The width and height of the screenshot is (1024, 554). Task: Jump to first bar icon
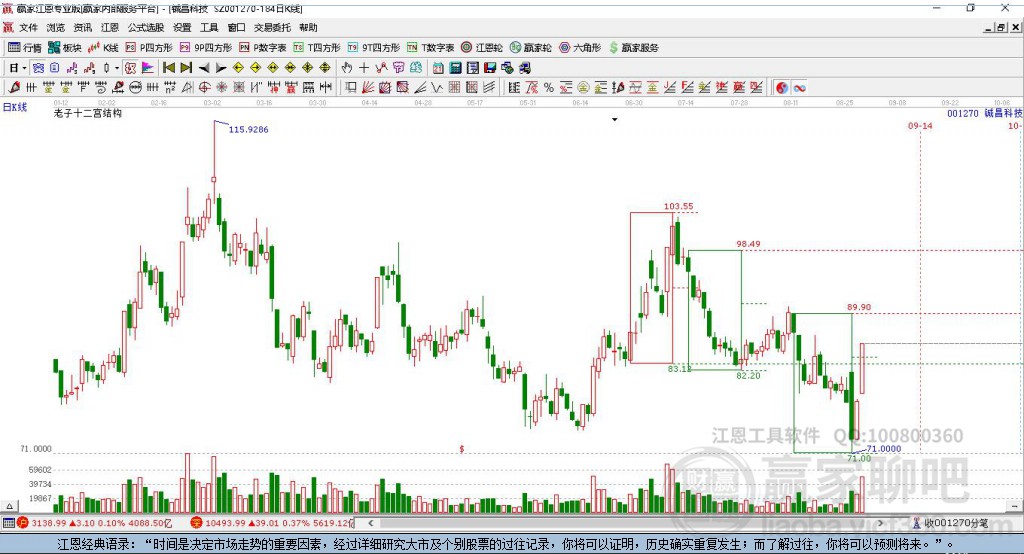tap(168, 68)
